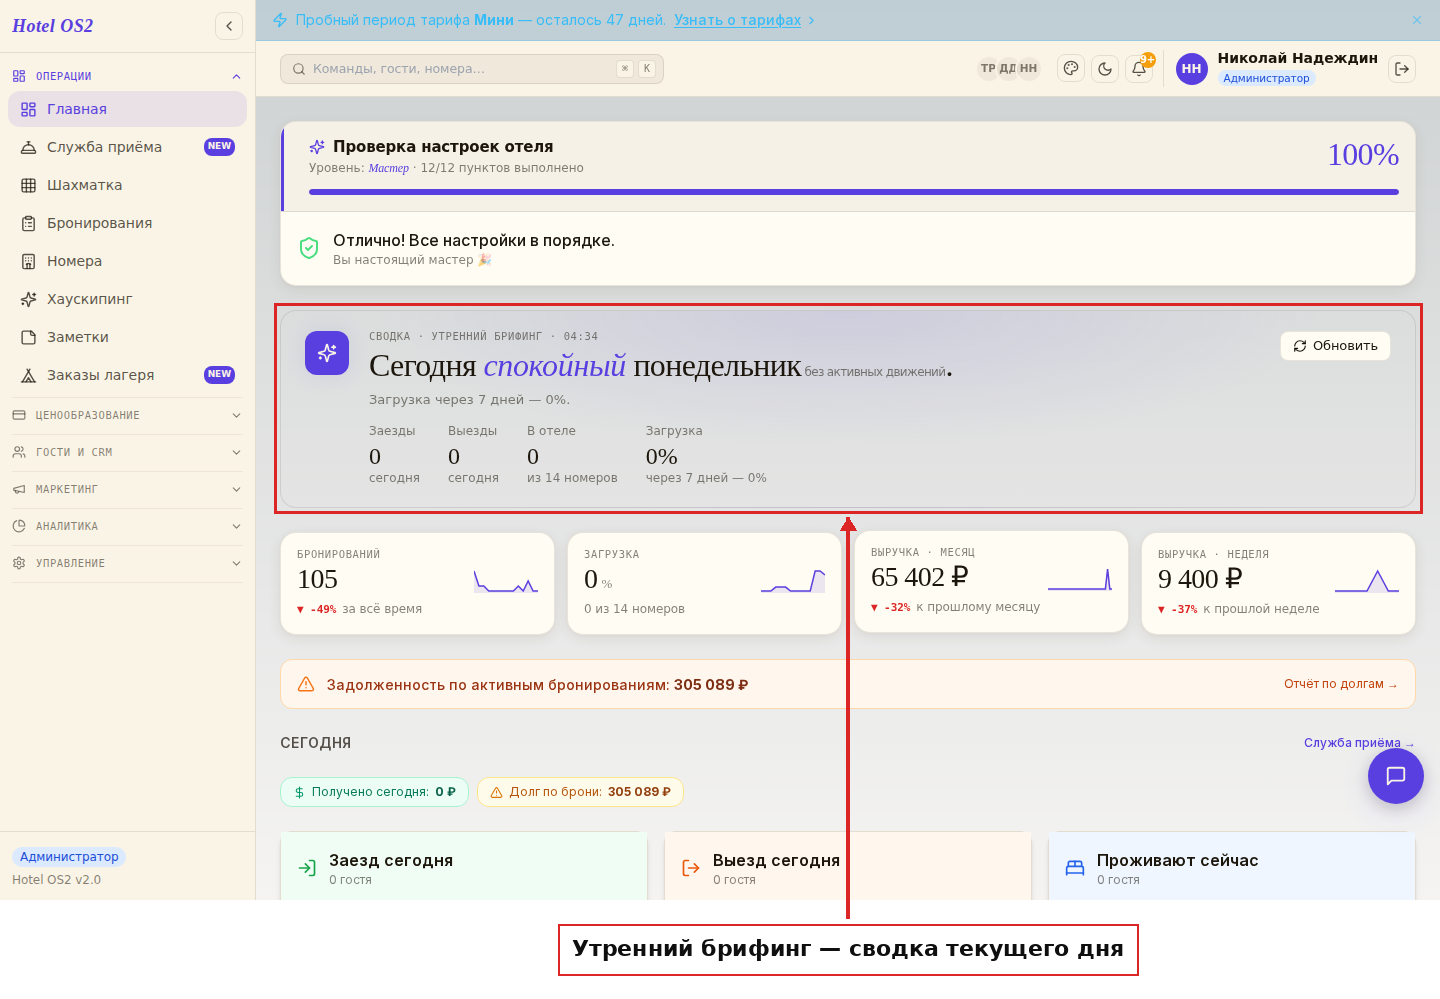Click the Hotel OS2 logo

53,26
